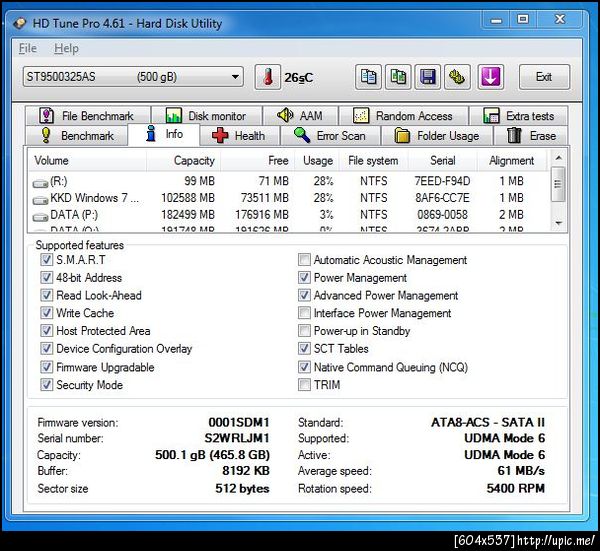Open the ST9500325AS drive dropdown
The image size is (600, 551).
(x=133, y=77)
